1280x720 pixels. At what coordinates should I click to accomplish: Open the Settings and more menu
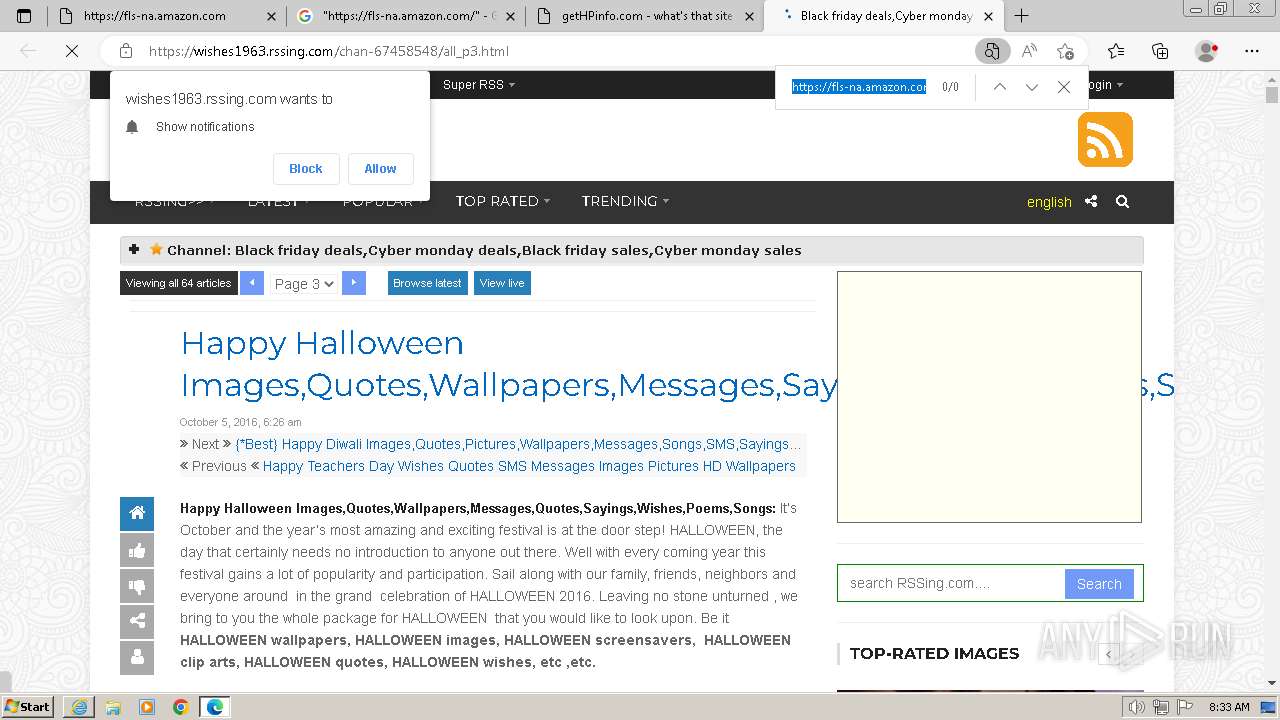[1252, 51]
